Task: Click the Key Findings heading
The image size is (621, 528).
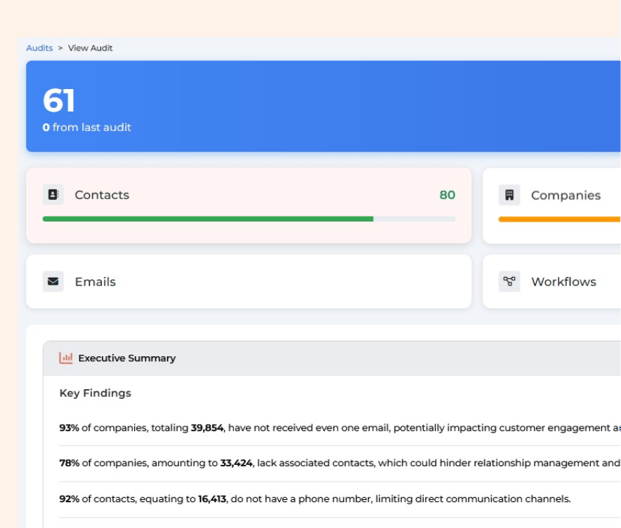Action: tap(95, 393)
